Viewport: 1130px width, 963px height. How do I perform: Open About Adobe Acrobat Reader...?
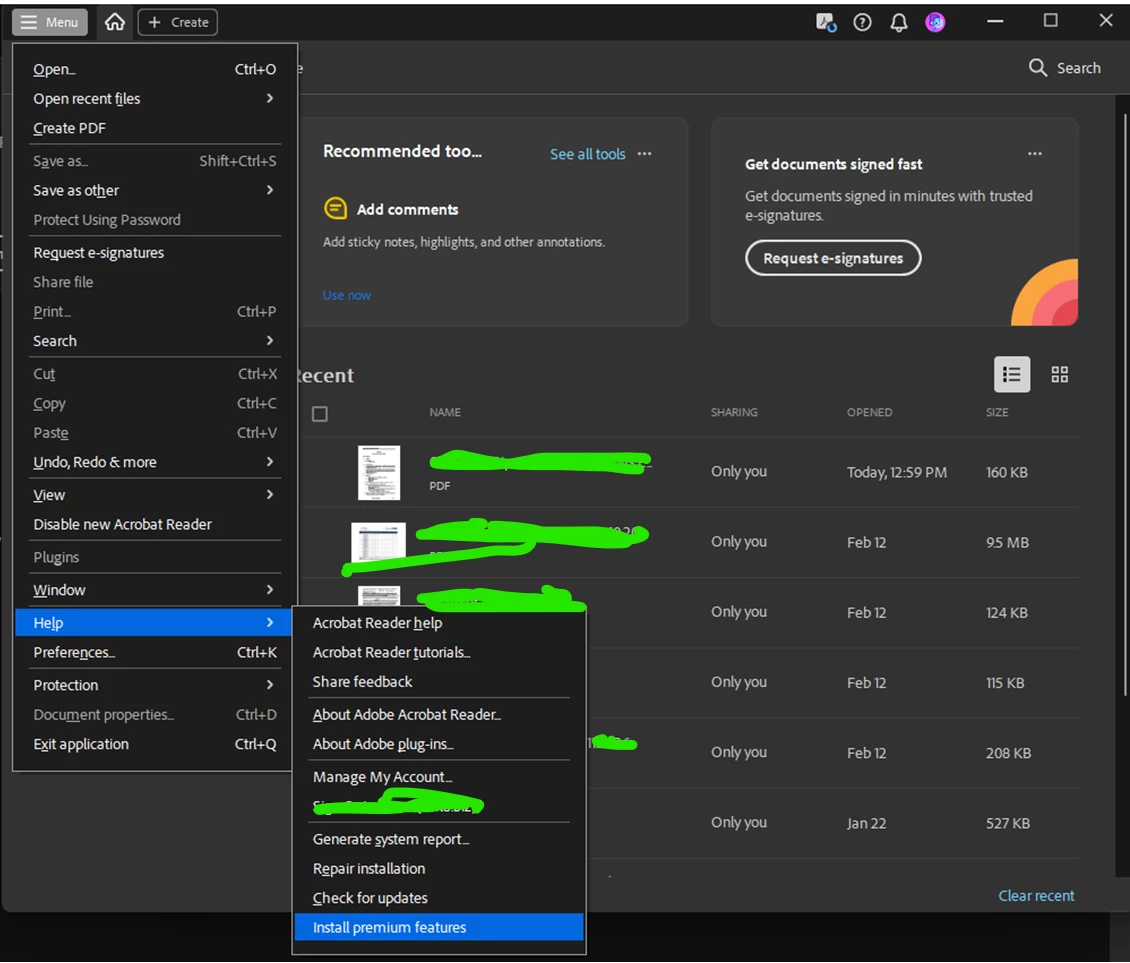pyautogui.click(x=439, y=715)
